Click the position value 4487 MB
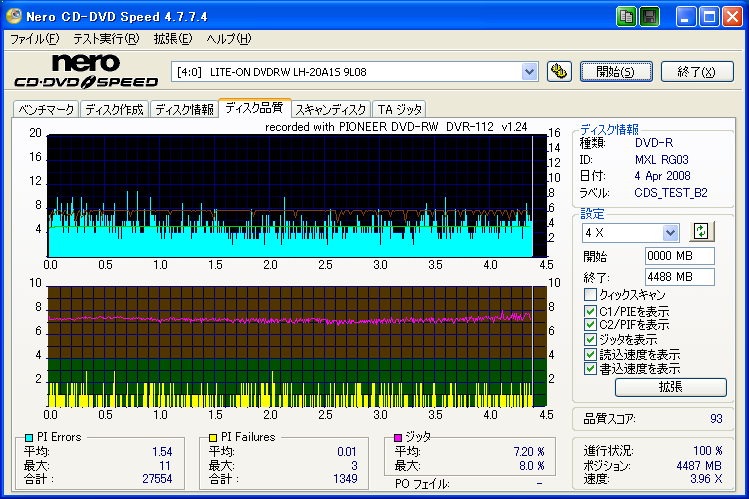The width and height of the screenshot is (749, 499). [x=699, y=466]
